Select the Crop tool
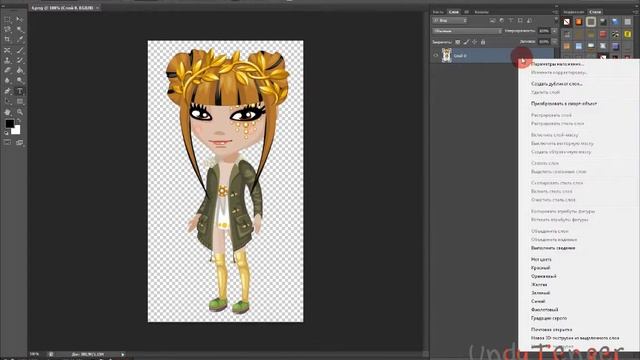 7,40
